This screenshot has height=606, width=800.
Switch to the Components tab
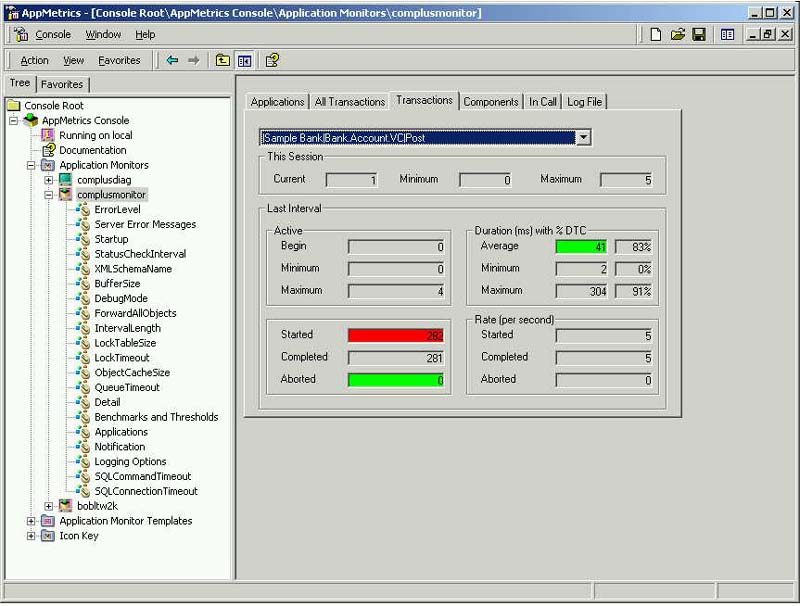click(x=491, y=102)
